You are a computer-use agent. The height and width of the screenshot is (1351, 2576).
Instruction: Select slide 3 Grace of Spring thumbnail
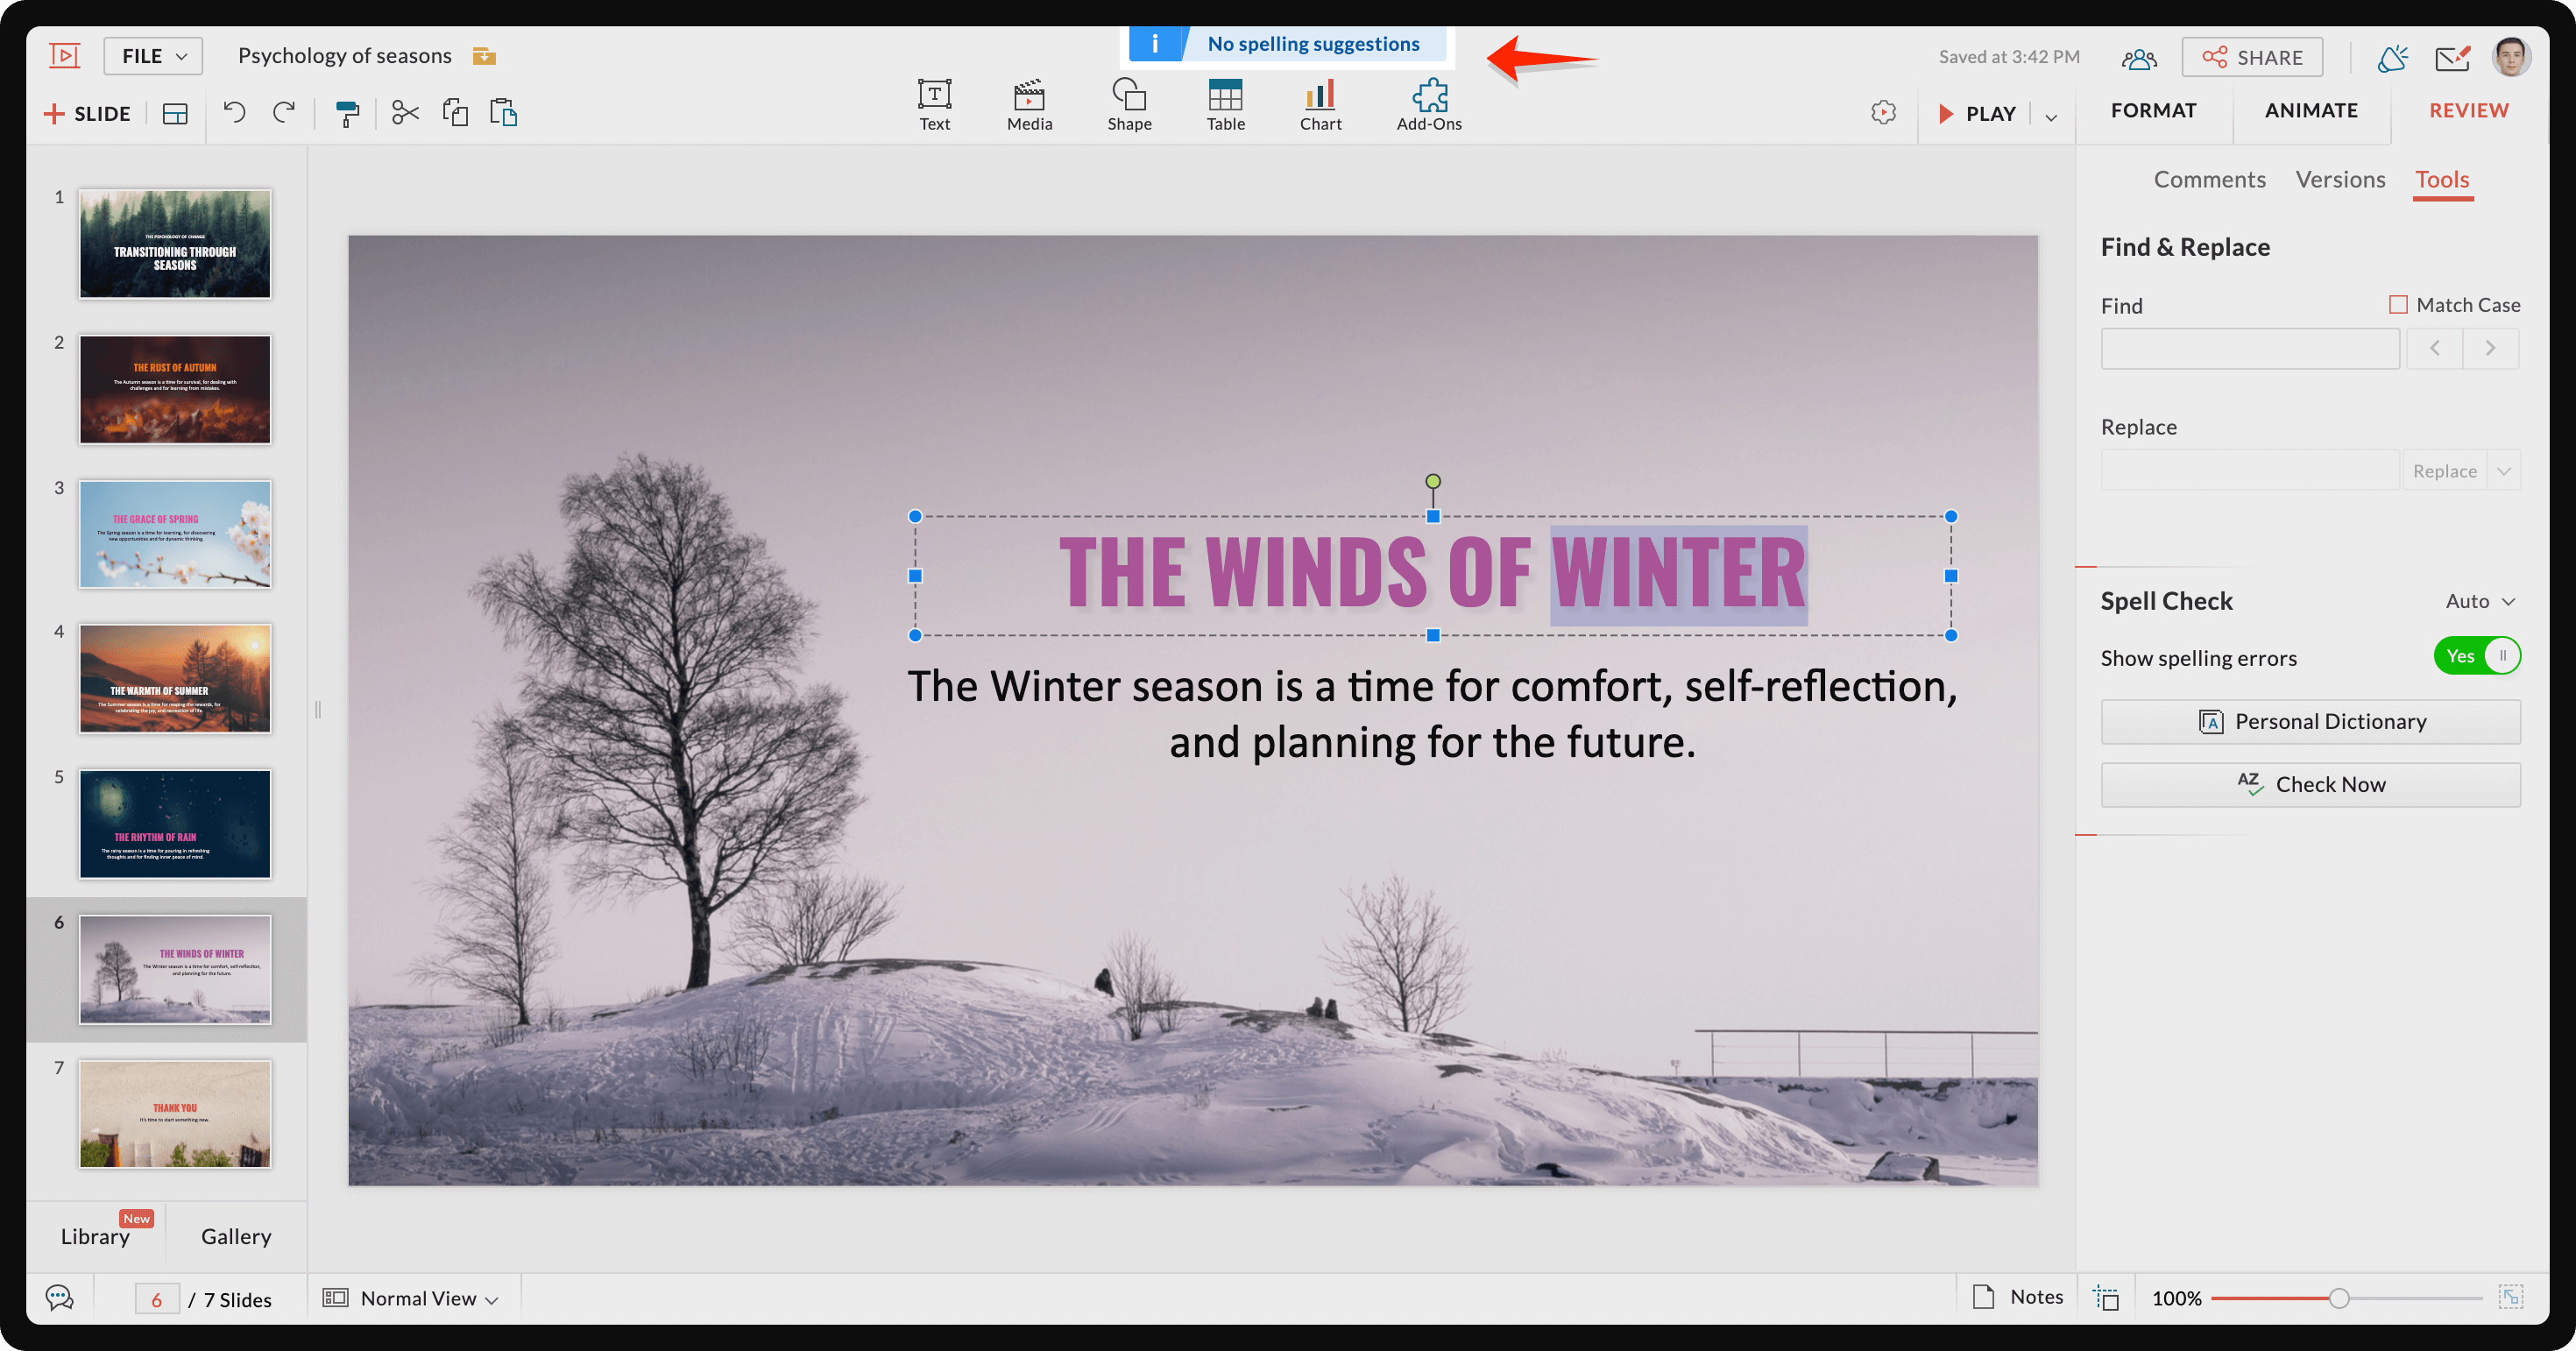[175, 534]
